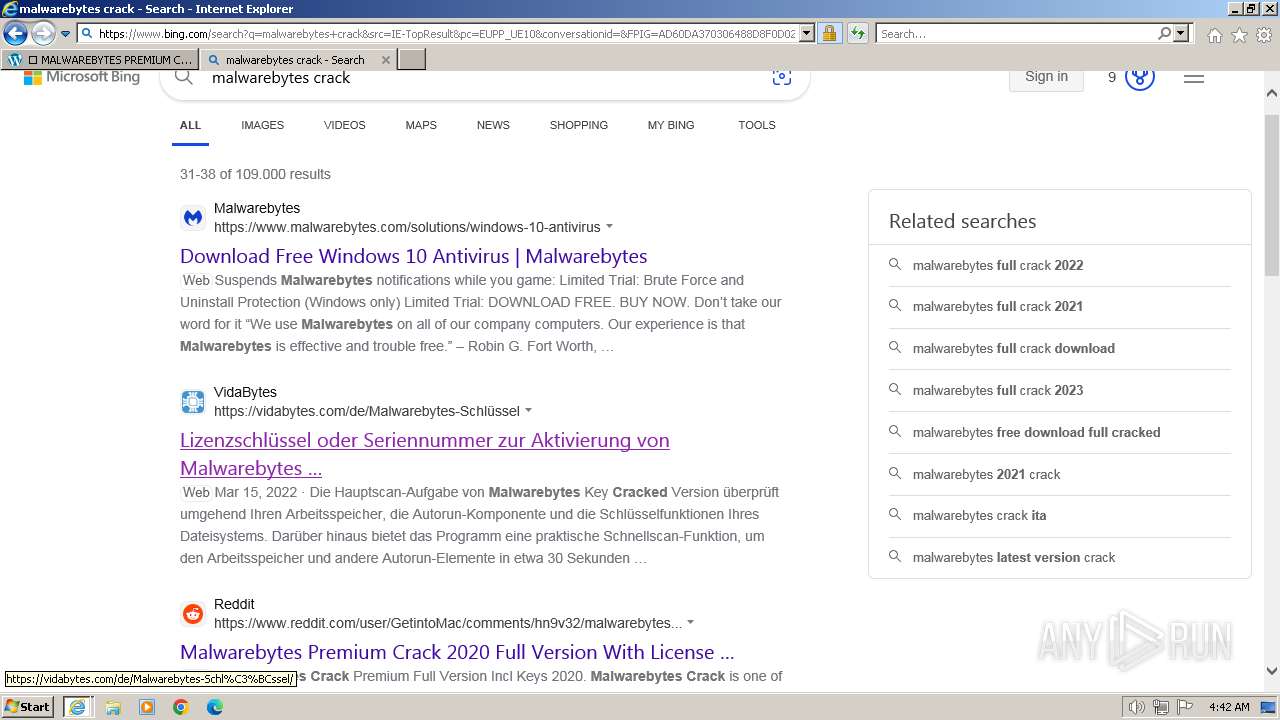Select the ALL results tab

tap(190, 126)
